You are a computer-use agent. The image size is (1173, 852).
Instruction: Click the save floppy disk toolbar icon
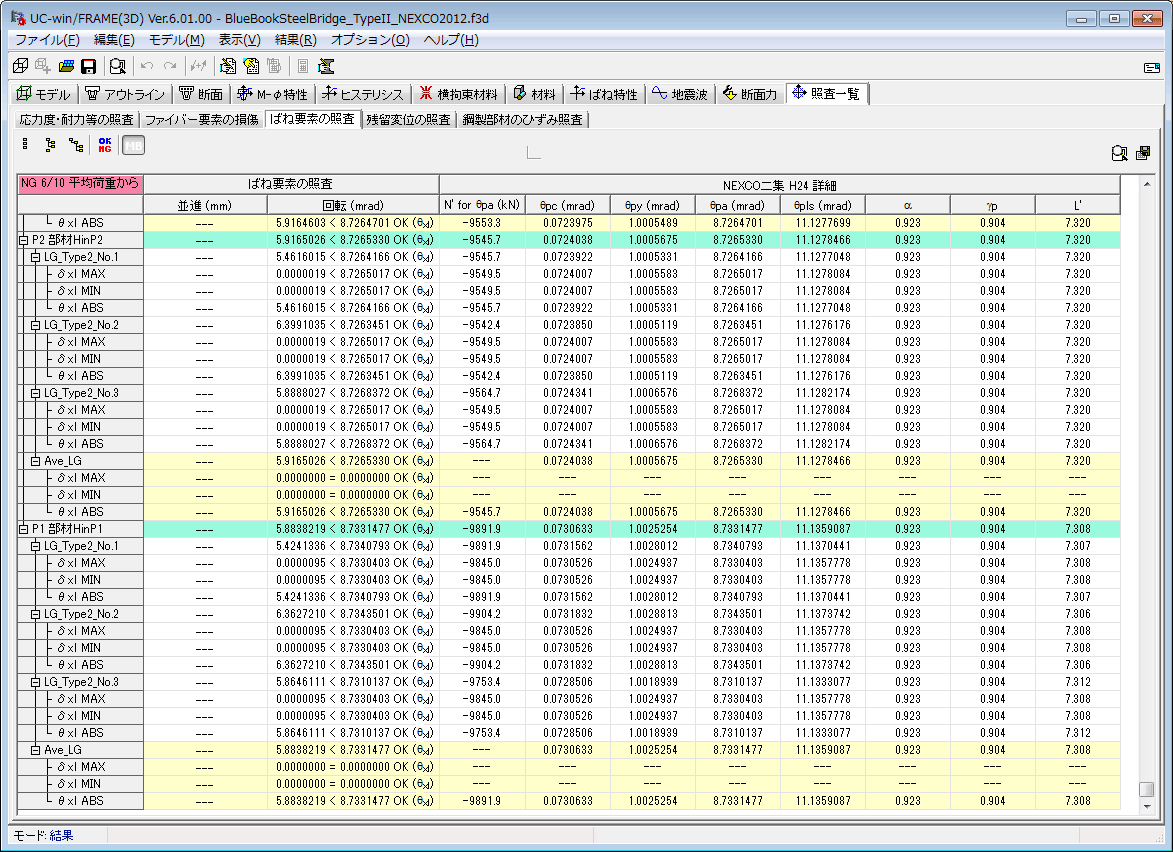(88, 66)
